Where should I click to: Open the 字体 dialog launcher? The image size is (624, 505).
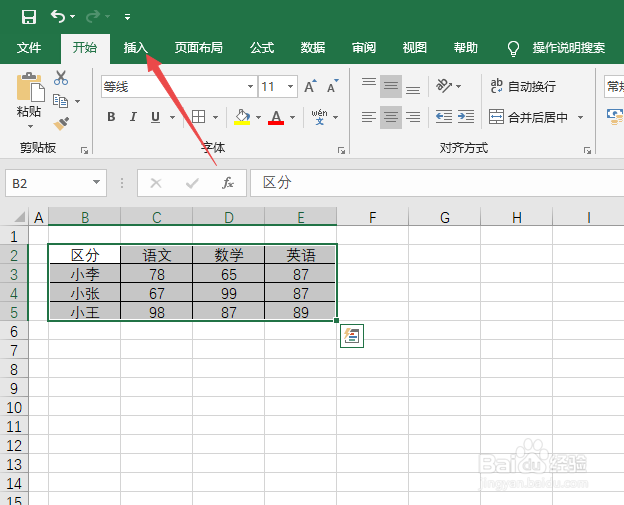(x=341, y=150)
